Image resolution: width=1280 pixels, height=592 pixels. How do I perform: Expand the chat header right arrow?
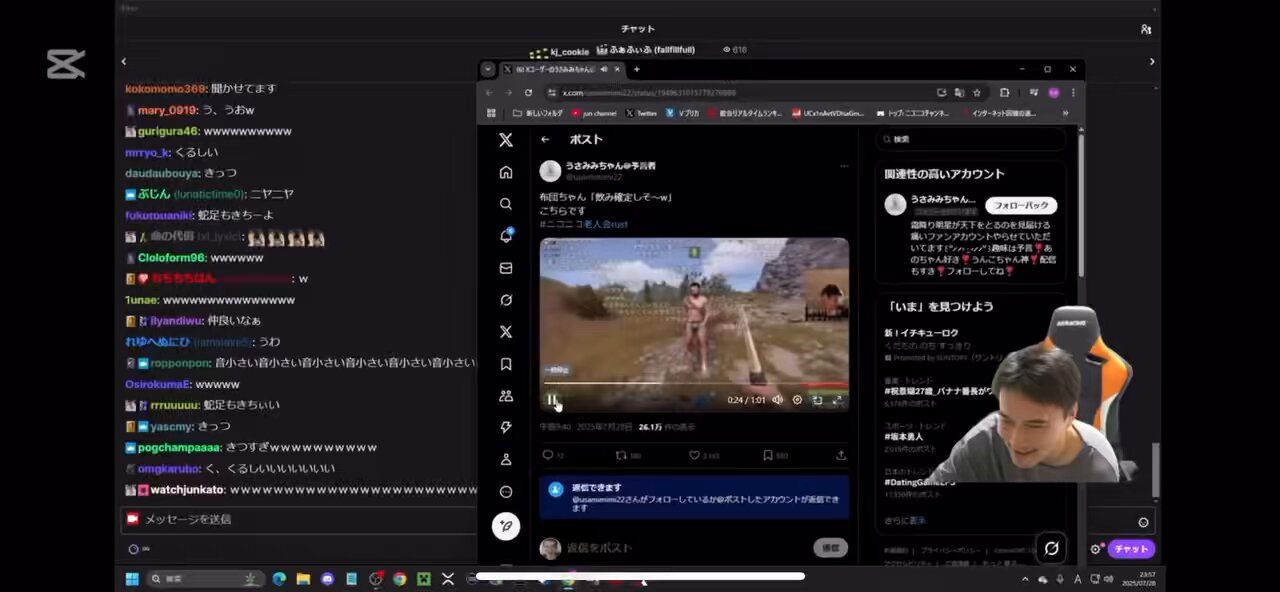[x=1152, y=61]
